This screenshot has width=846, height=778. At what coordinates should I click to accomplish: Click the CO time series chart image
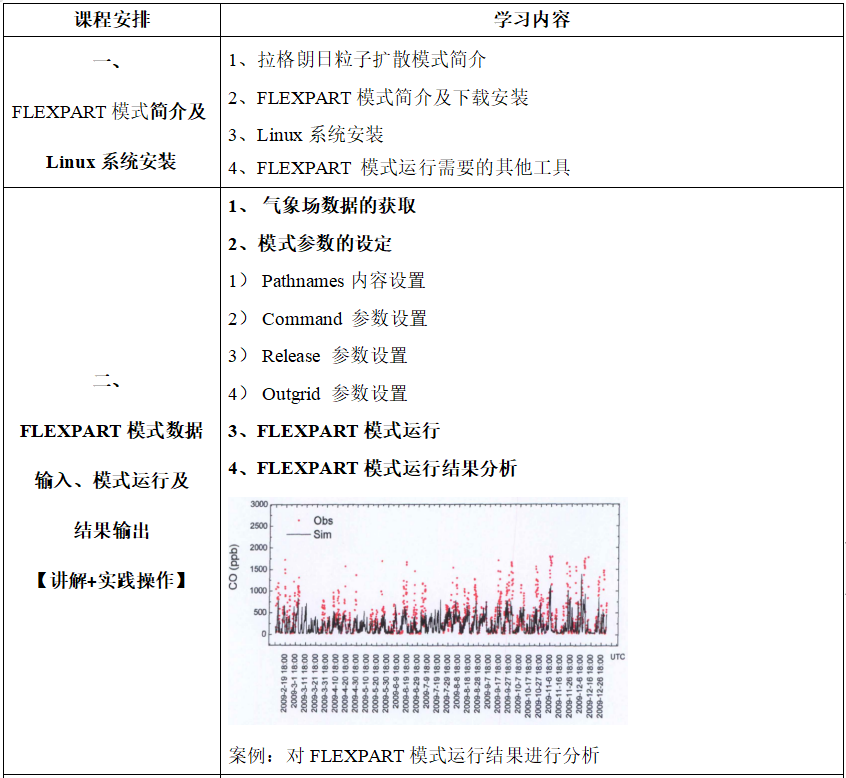[427, 610]
